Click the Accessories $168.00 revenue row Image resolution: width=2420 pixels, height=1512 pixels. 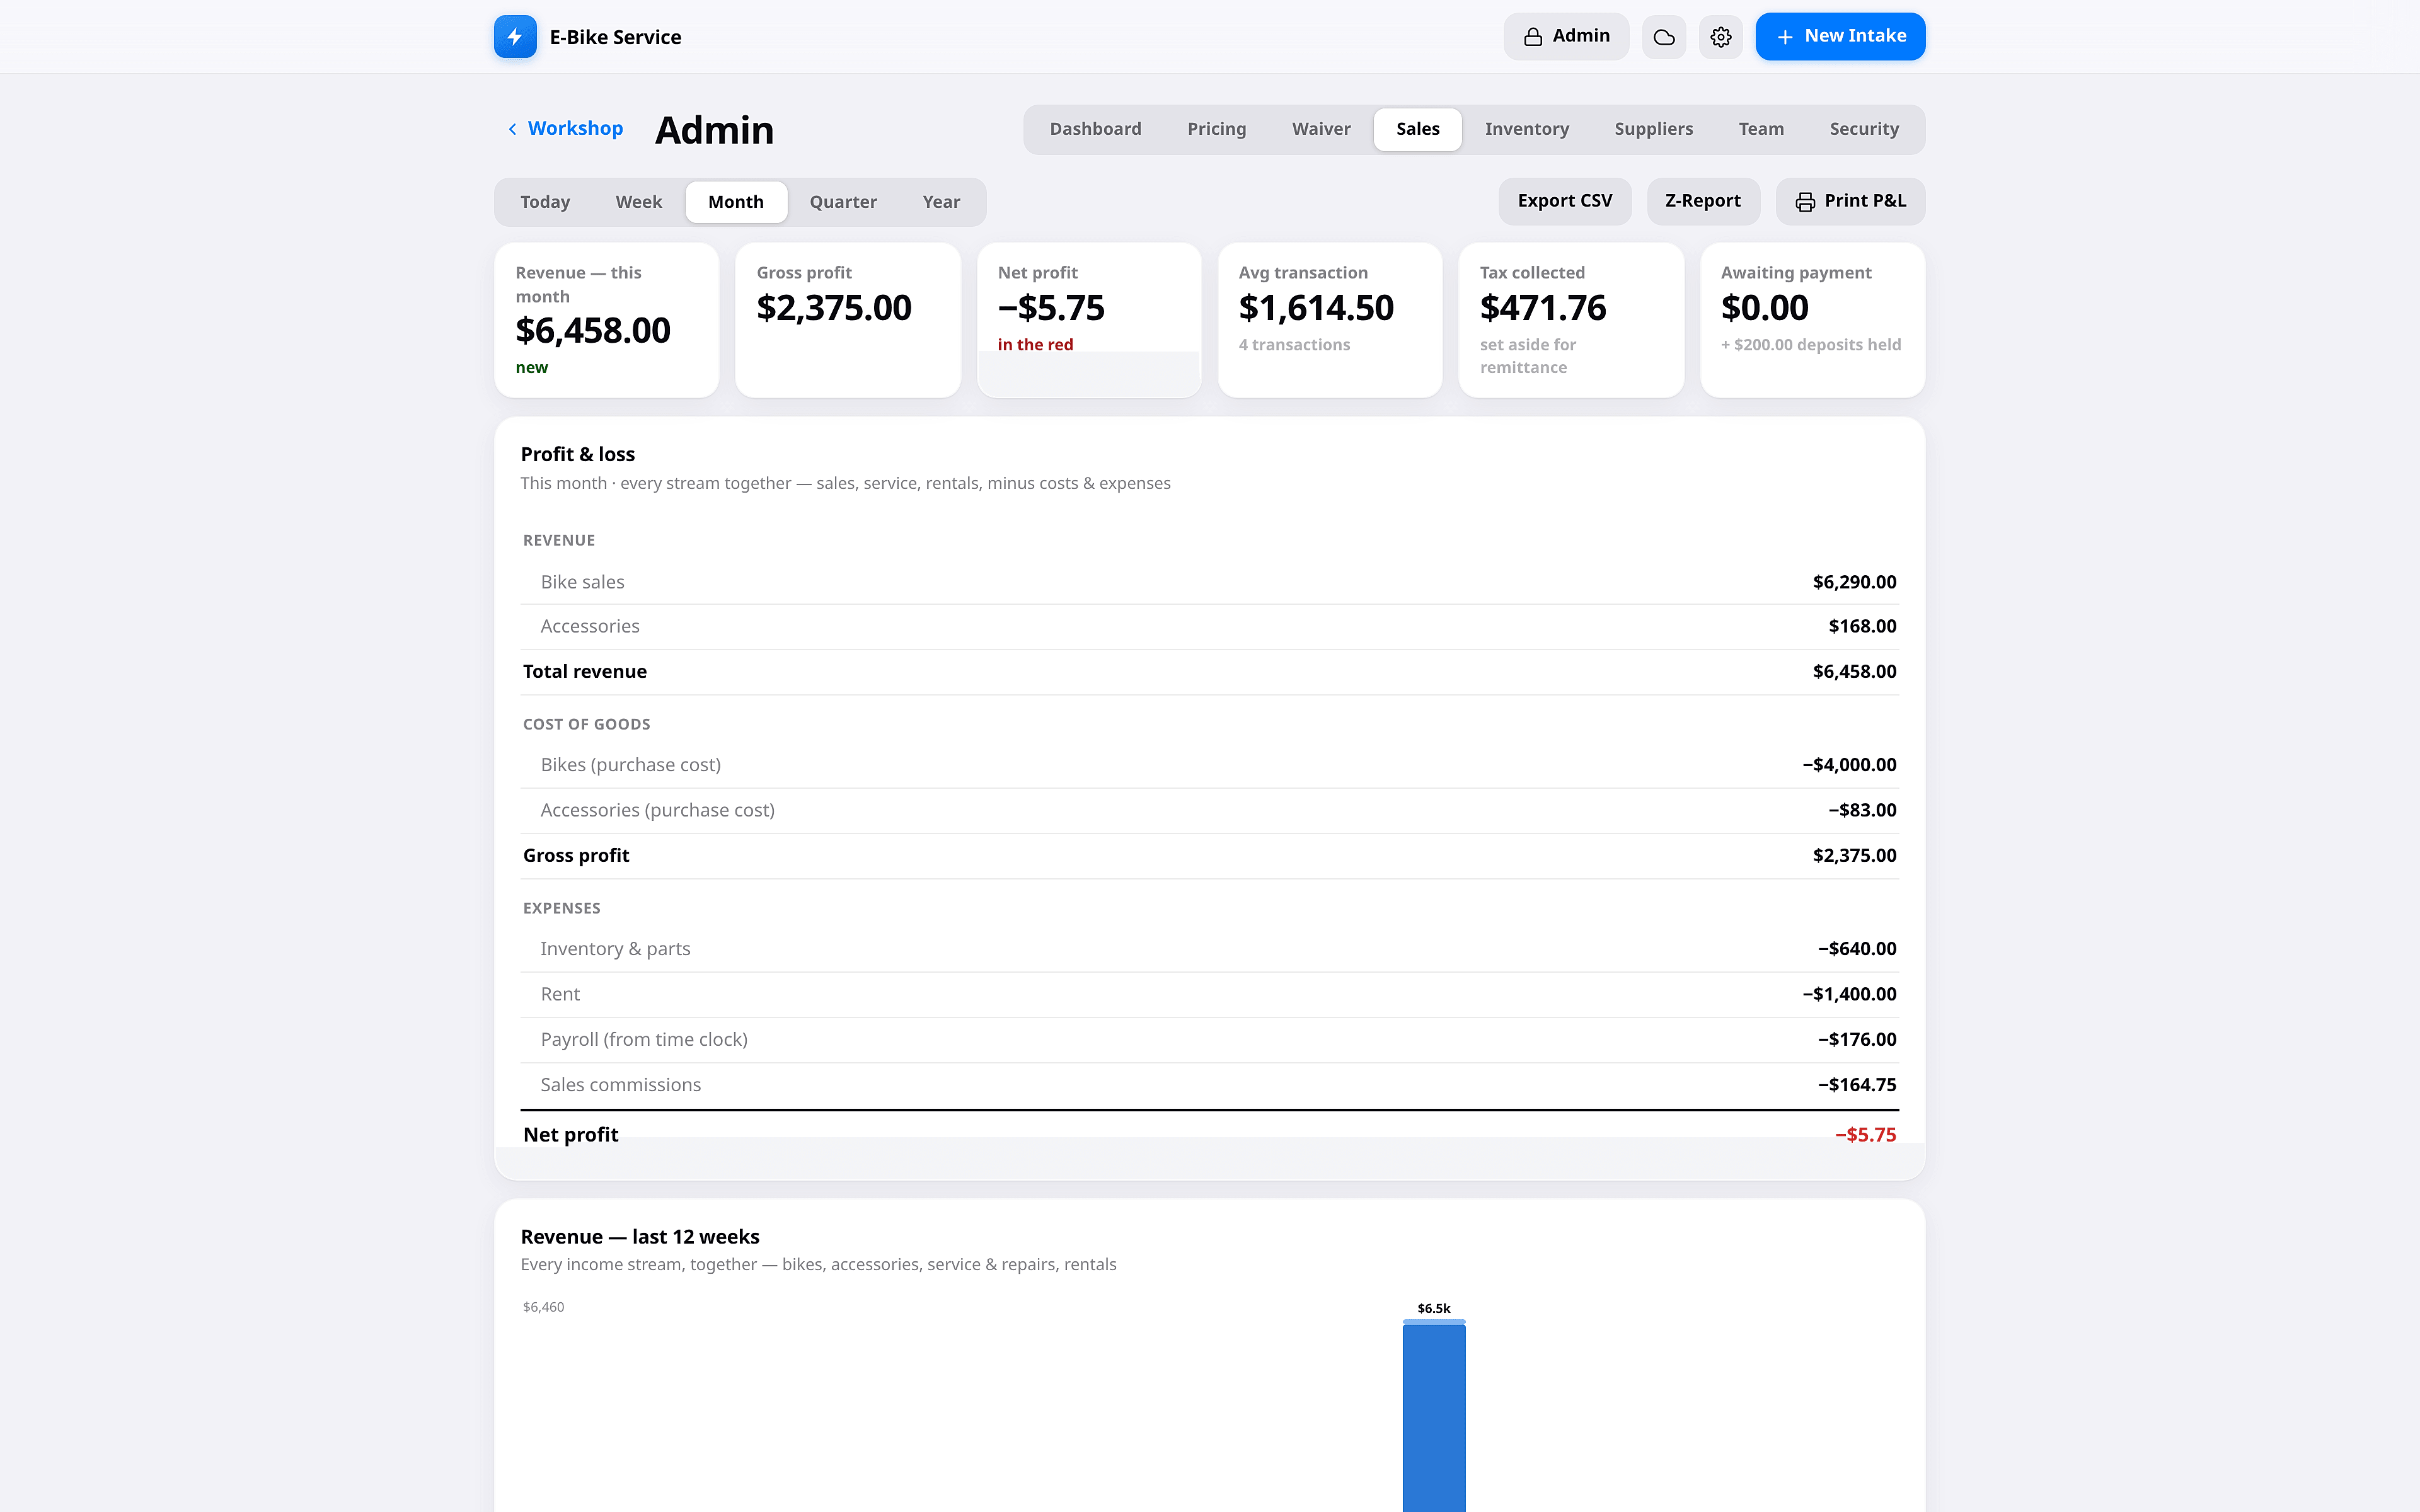coord(1209,627)
